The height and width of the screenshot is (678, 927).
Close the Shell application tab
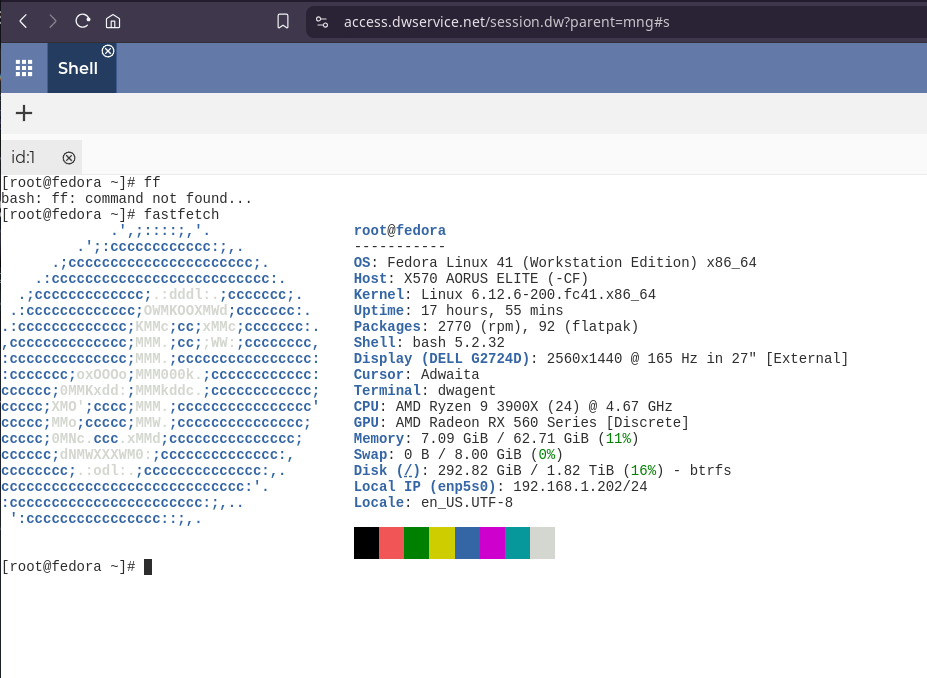tap(108, 51)
